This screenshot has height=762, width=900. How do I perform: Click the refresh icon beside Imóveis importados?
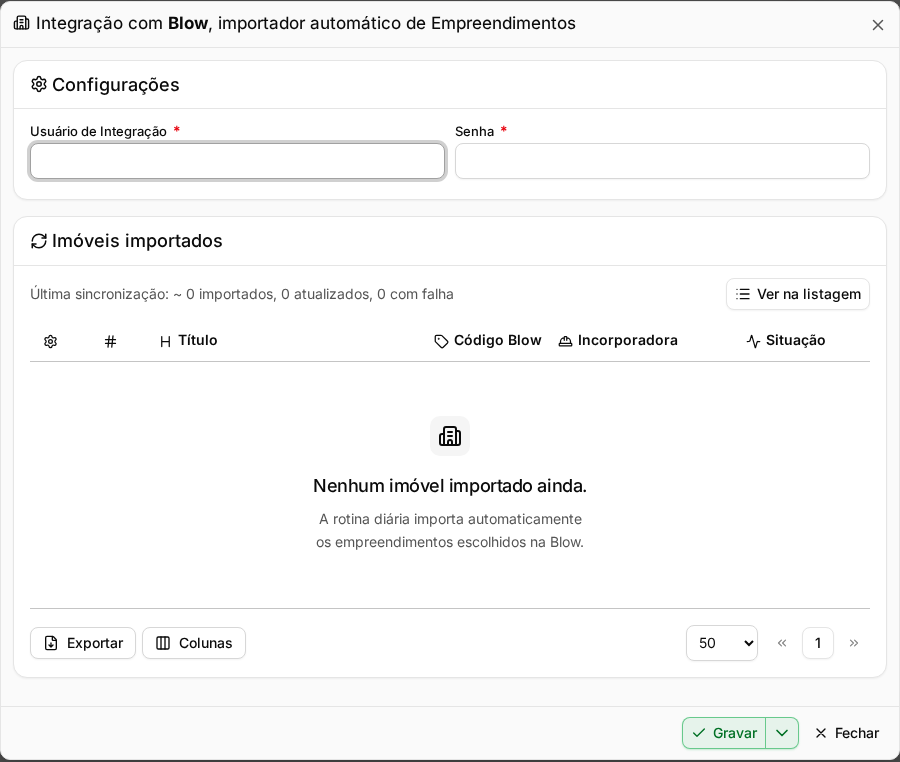point(38,241)
